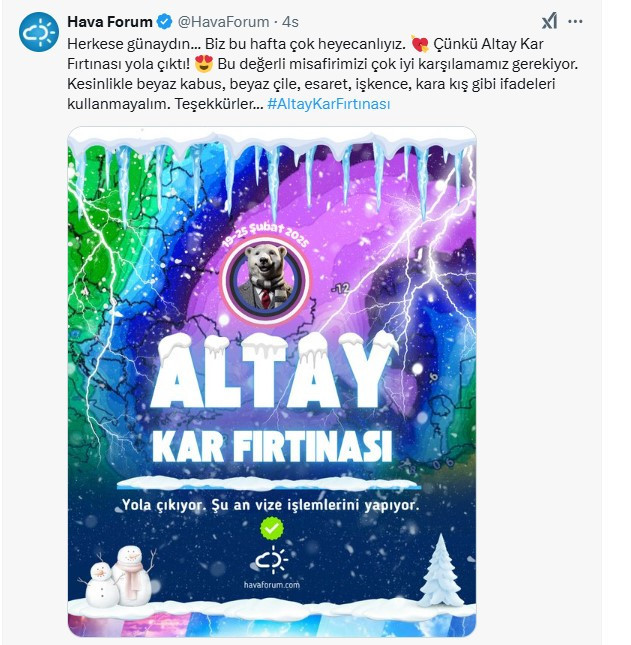This screenshot has height=645, width=631.
Task: Click the green check mark in the poster
Action: pos(272,528)
